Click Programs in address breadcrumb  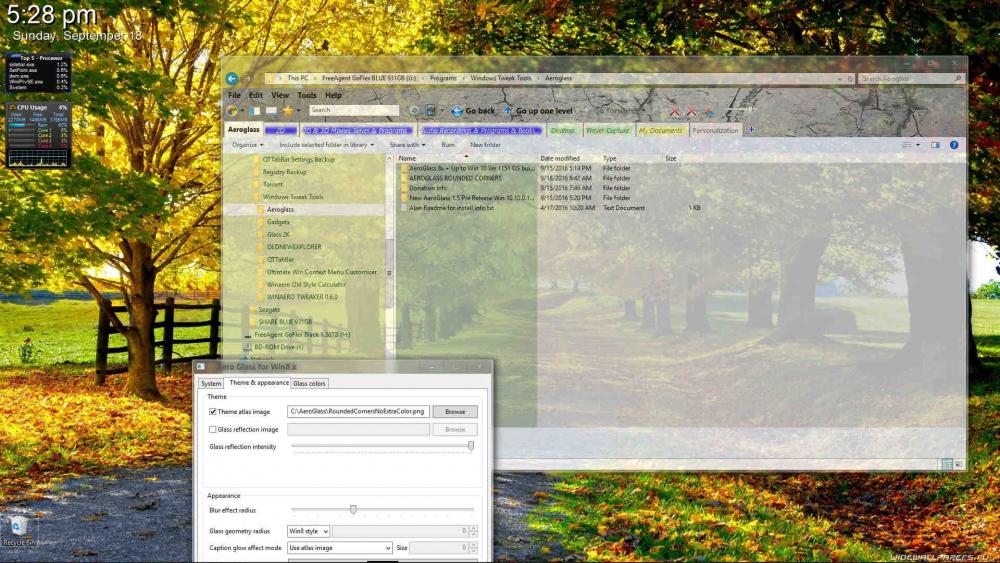tap(443, 78)
